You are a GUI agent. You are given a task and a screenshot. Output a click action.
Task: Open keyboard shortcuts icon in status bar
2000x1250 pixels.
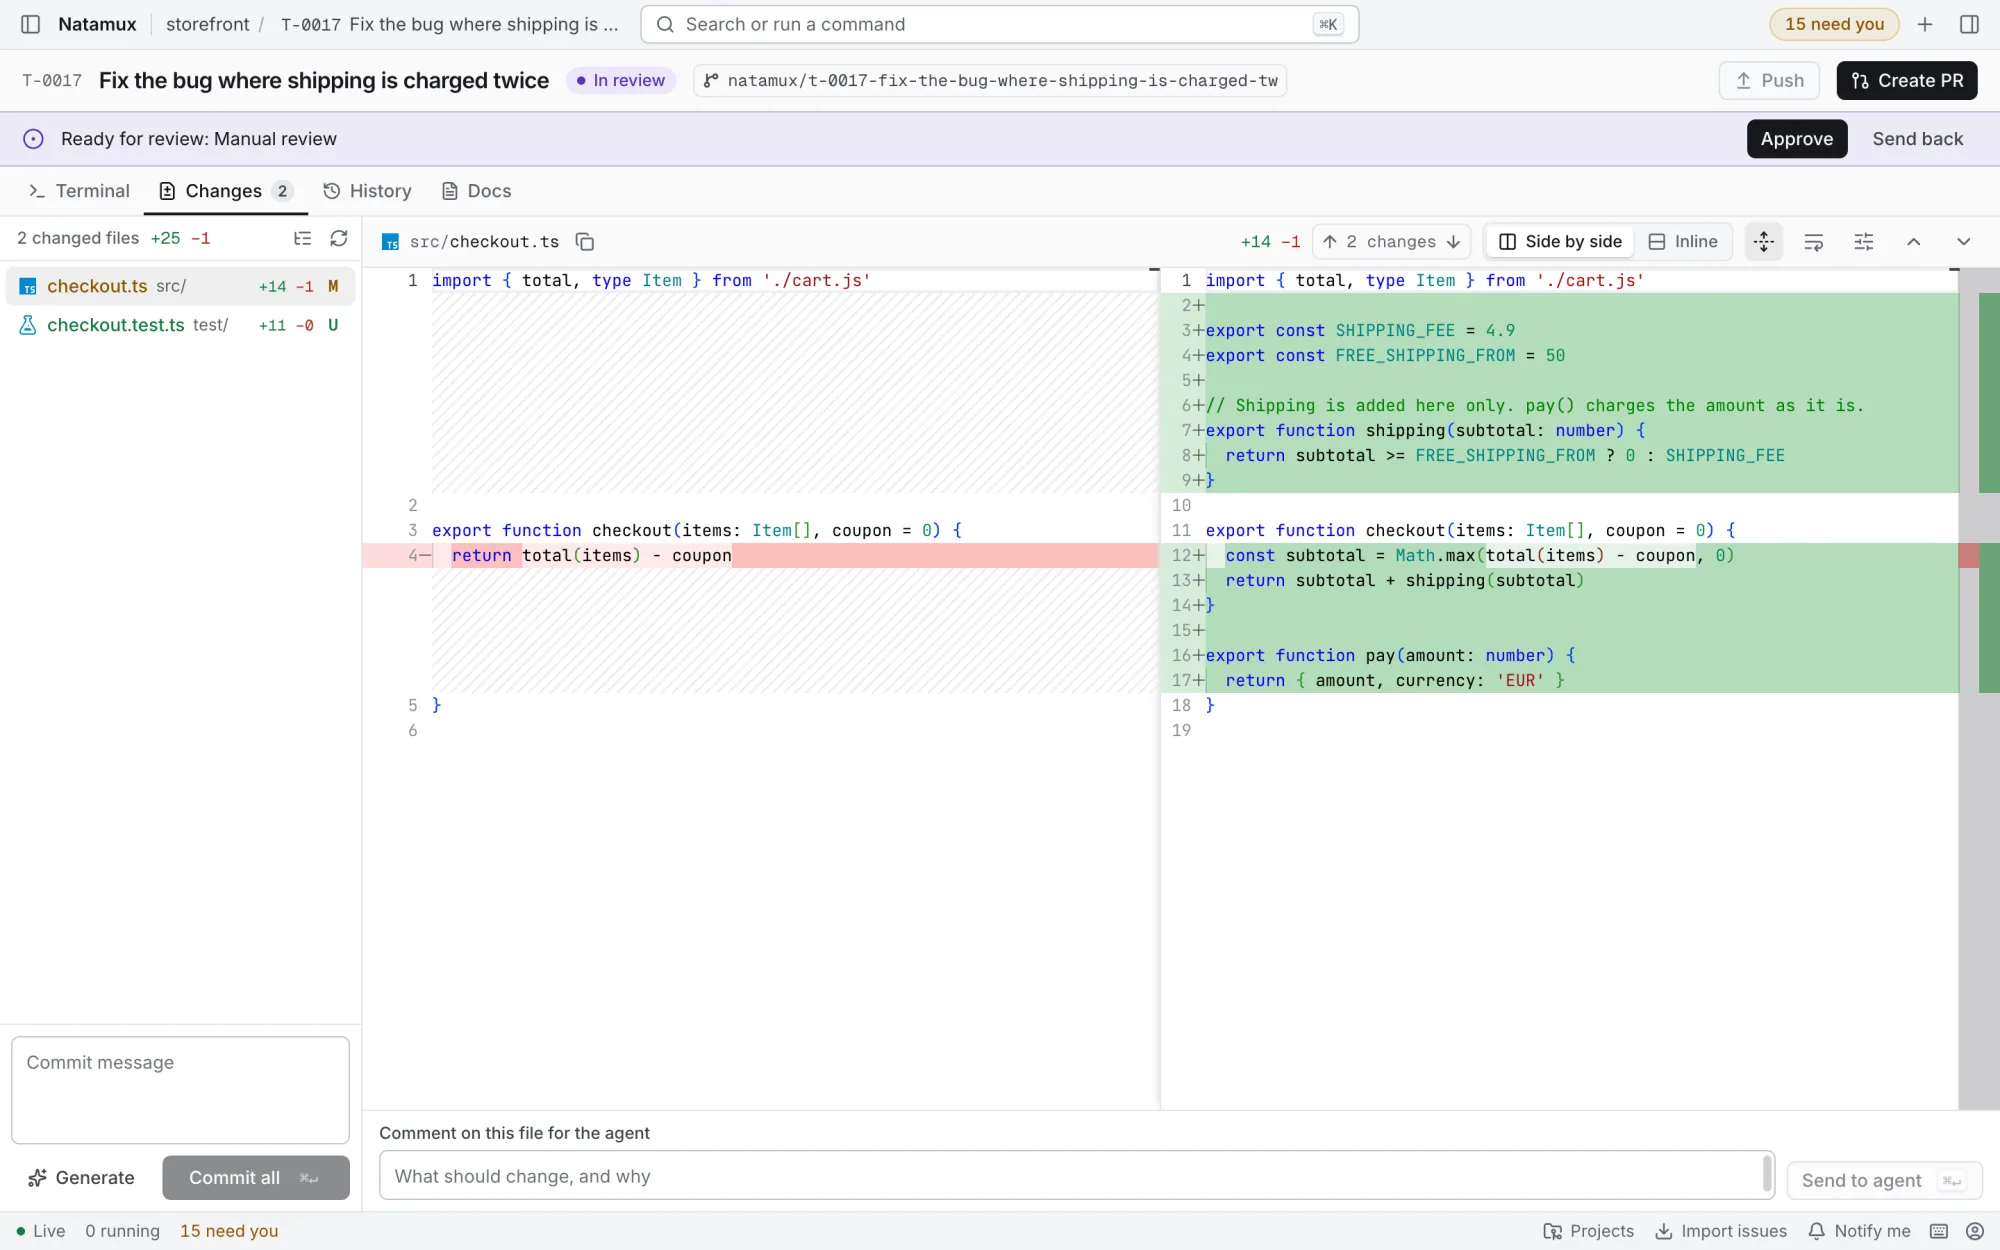[1939, 1231]
